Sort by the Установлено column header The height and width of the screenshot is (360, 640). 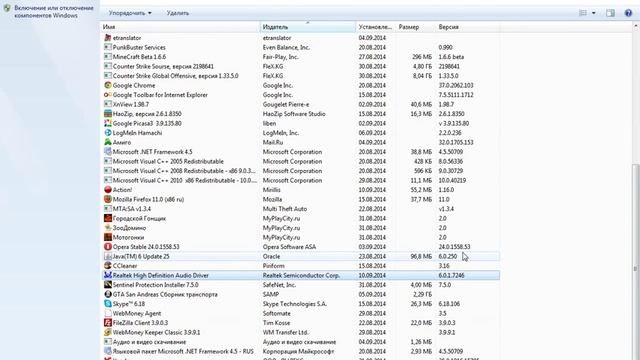(x=376, y=27)
